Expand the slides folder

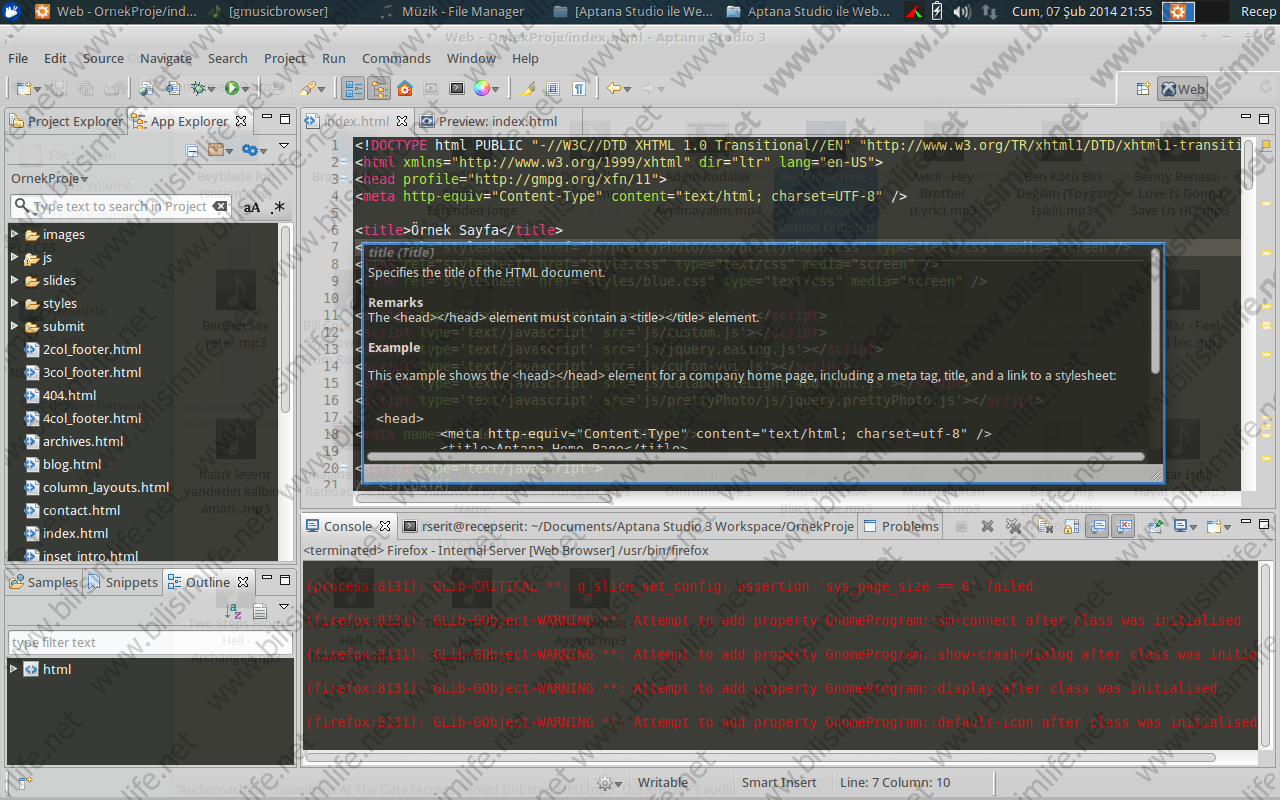[x=14, y=280]
